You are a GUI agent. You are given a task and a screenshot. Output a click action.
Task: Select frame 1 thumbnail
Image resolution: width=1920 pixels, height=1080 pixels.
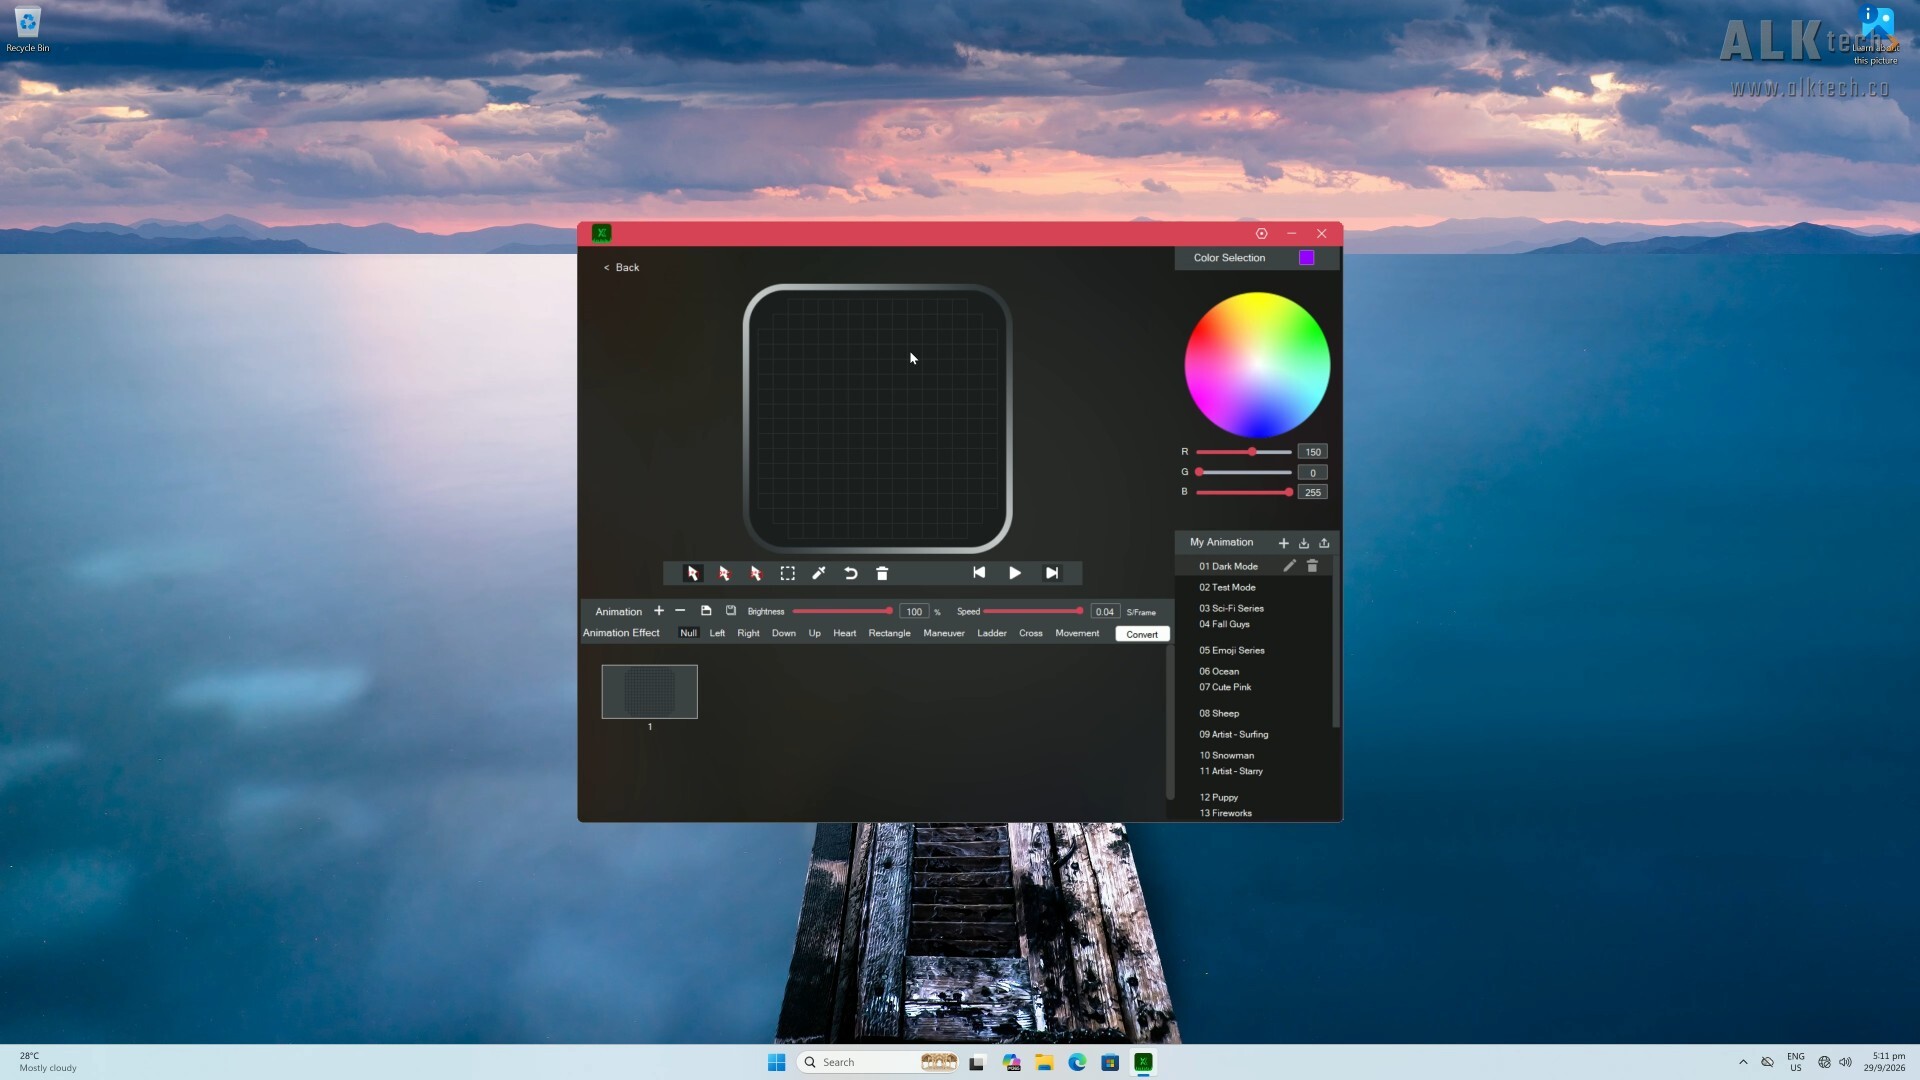(650, 691)
